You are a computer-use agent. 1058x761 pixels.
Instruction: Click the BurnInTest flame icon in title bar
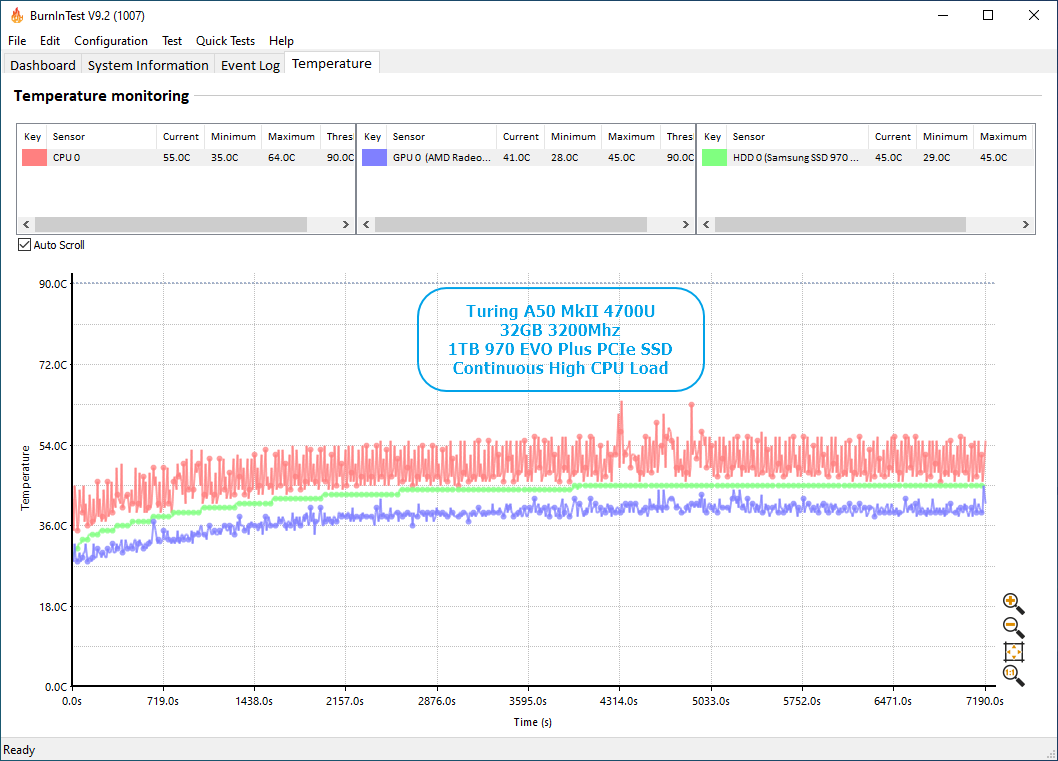[x=17, y=15]
